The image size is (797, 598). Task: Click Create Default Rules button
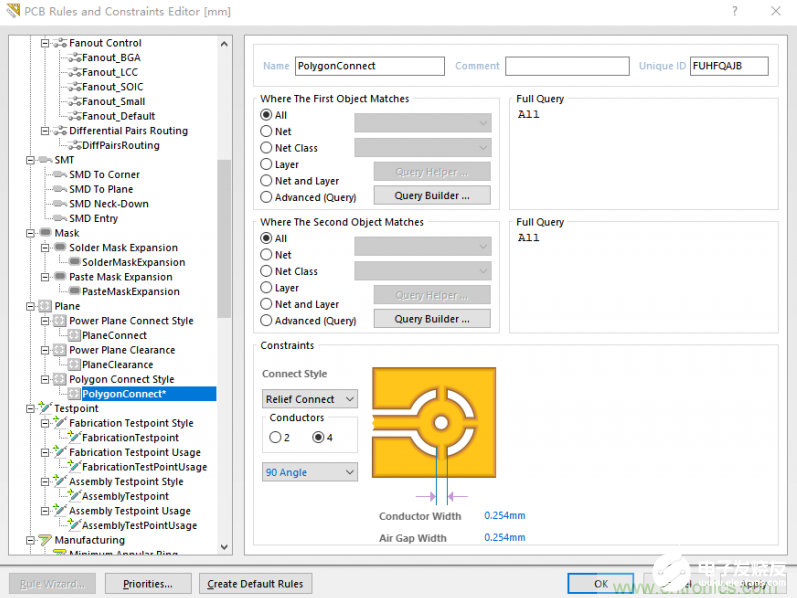pyautogui.click(x=255, y=584)
